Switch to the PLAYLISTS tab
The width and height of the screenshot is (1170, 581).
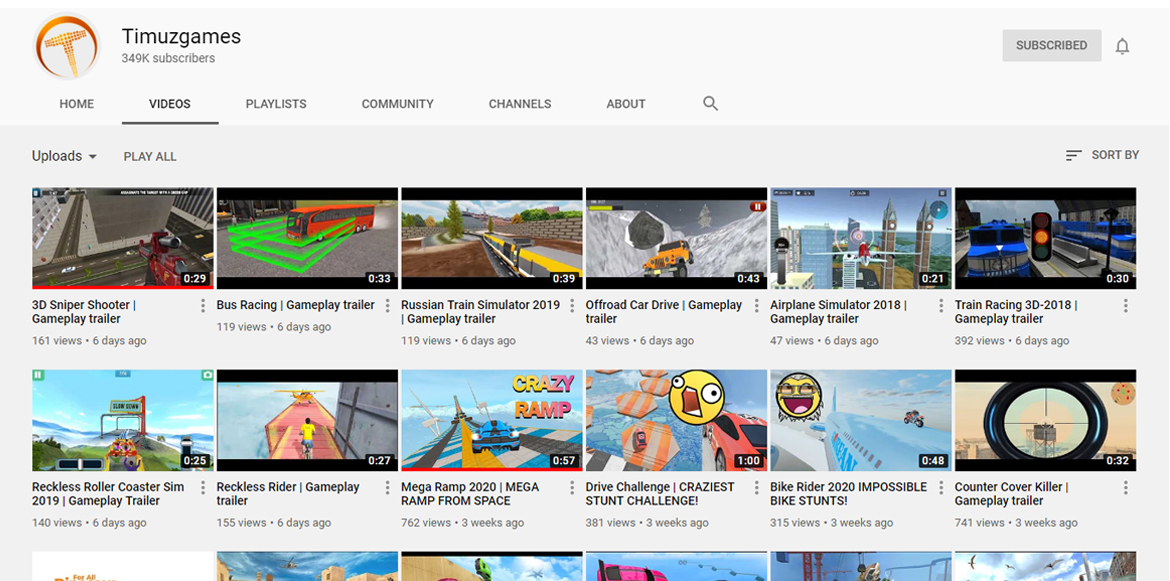click(276, 104)
